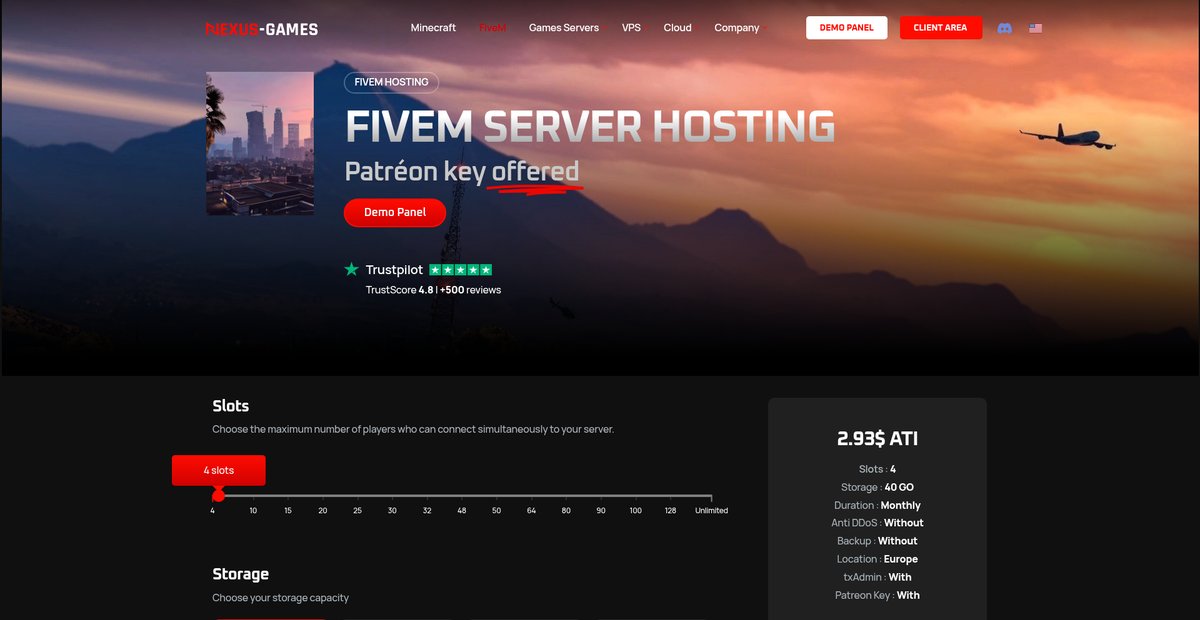This screenshot has height=620, width=1200.
Task: Click the red CLIENT AREA button
Action: pyautogui.click(x=940, y=28)
